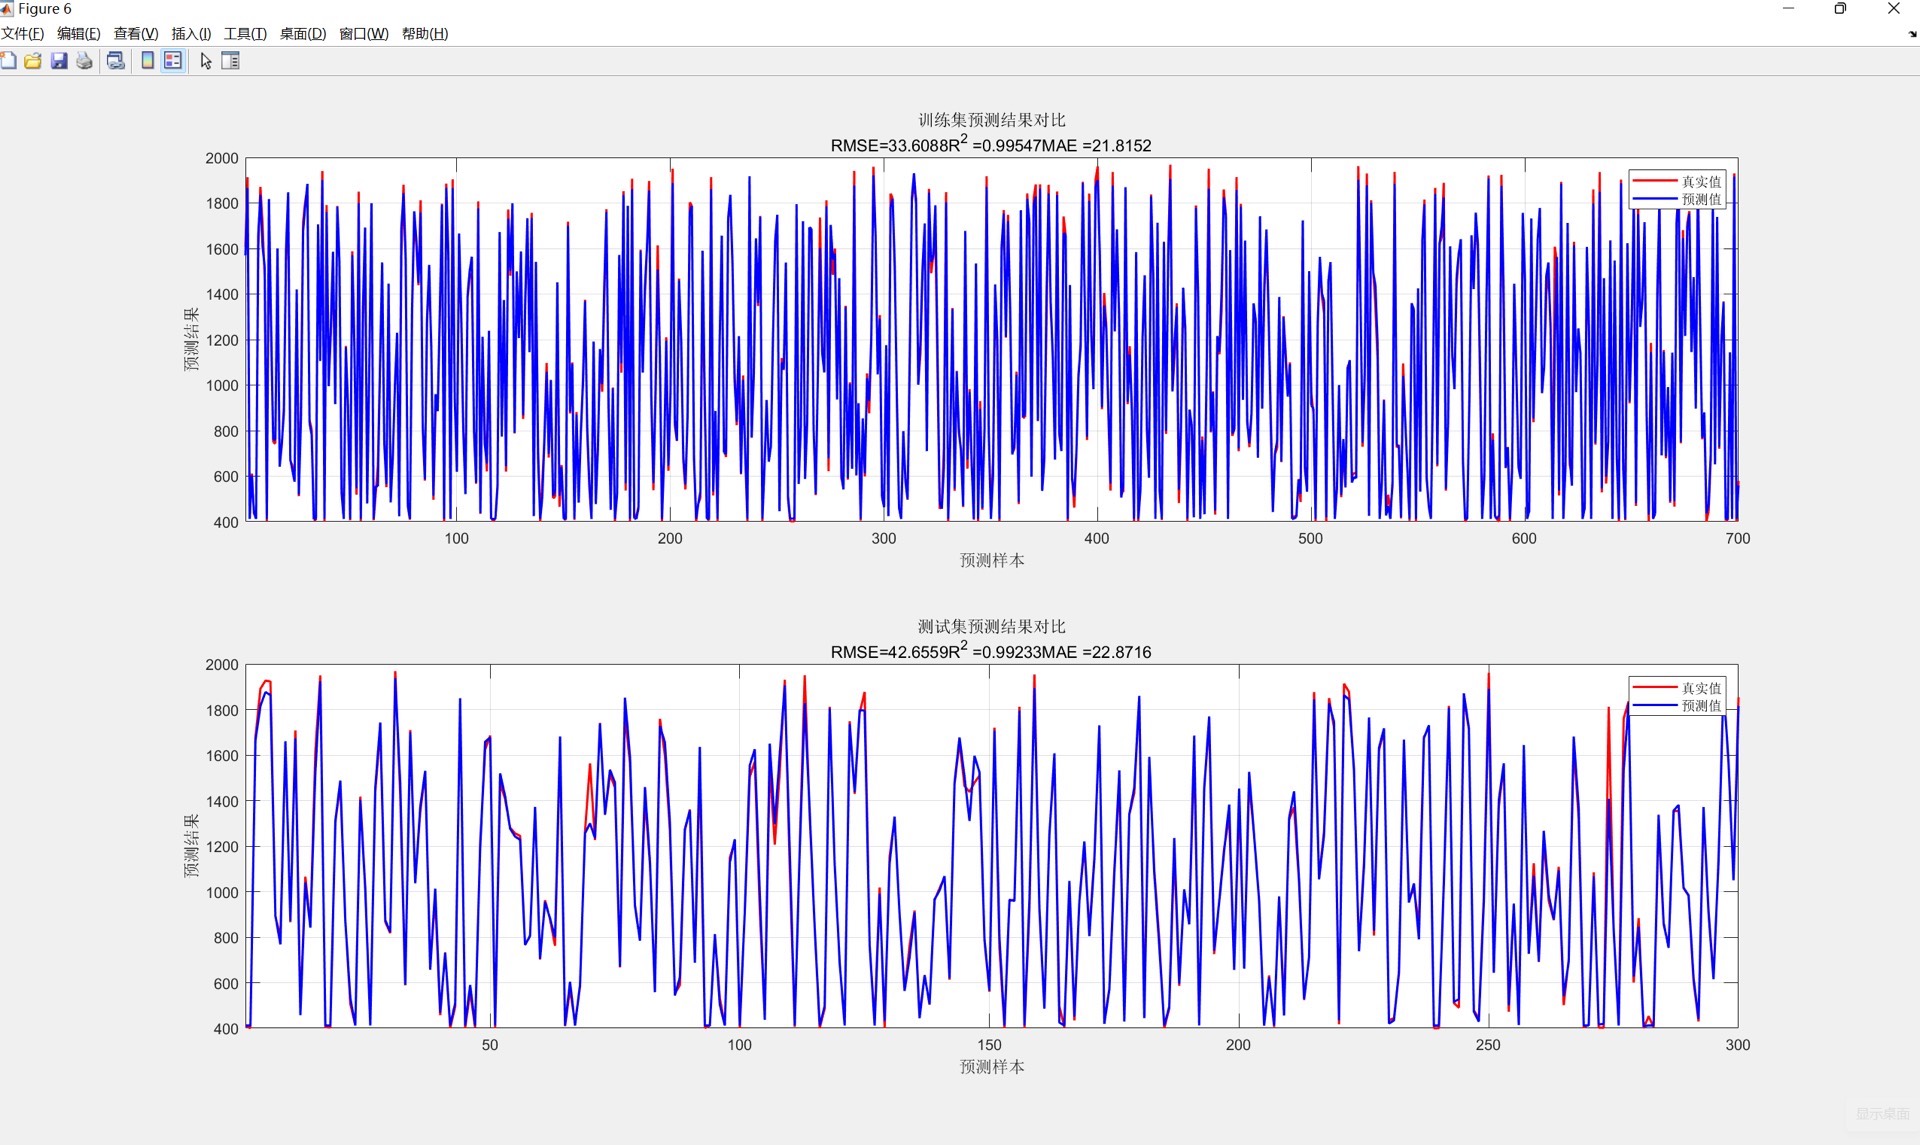Click the MATLAB logo icon in title bar

(x=7, y=9)
